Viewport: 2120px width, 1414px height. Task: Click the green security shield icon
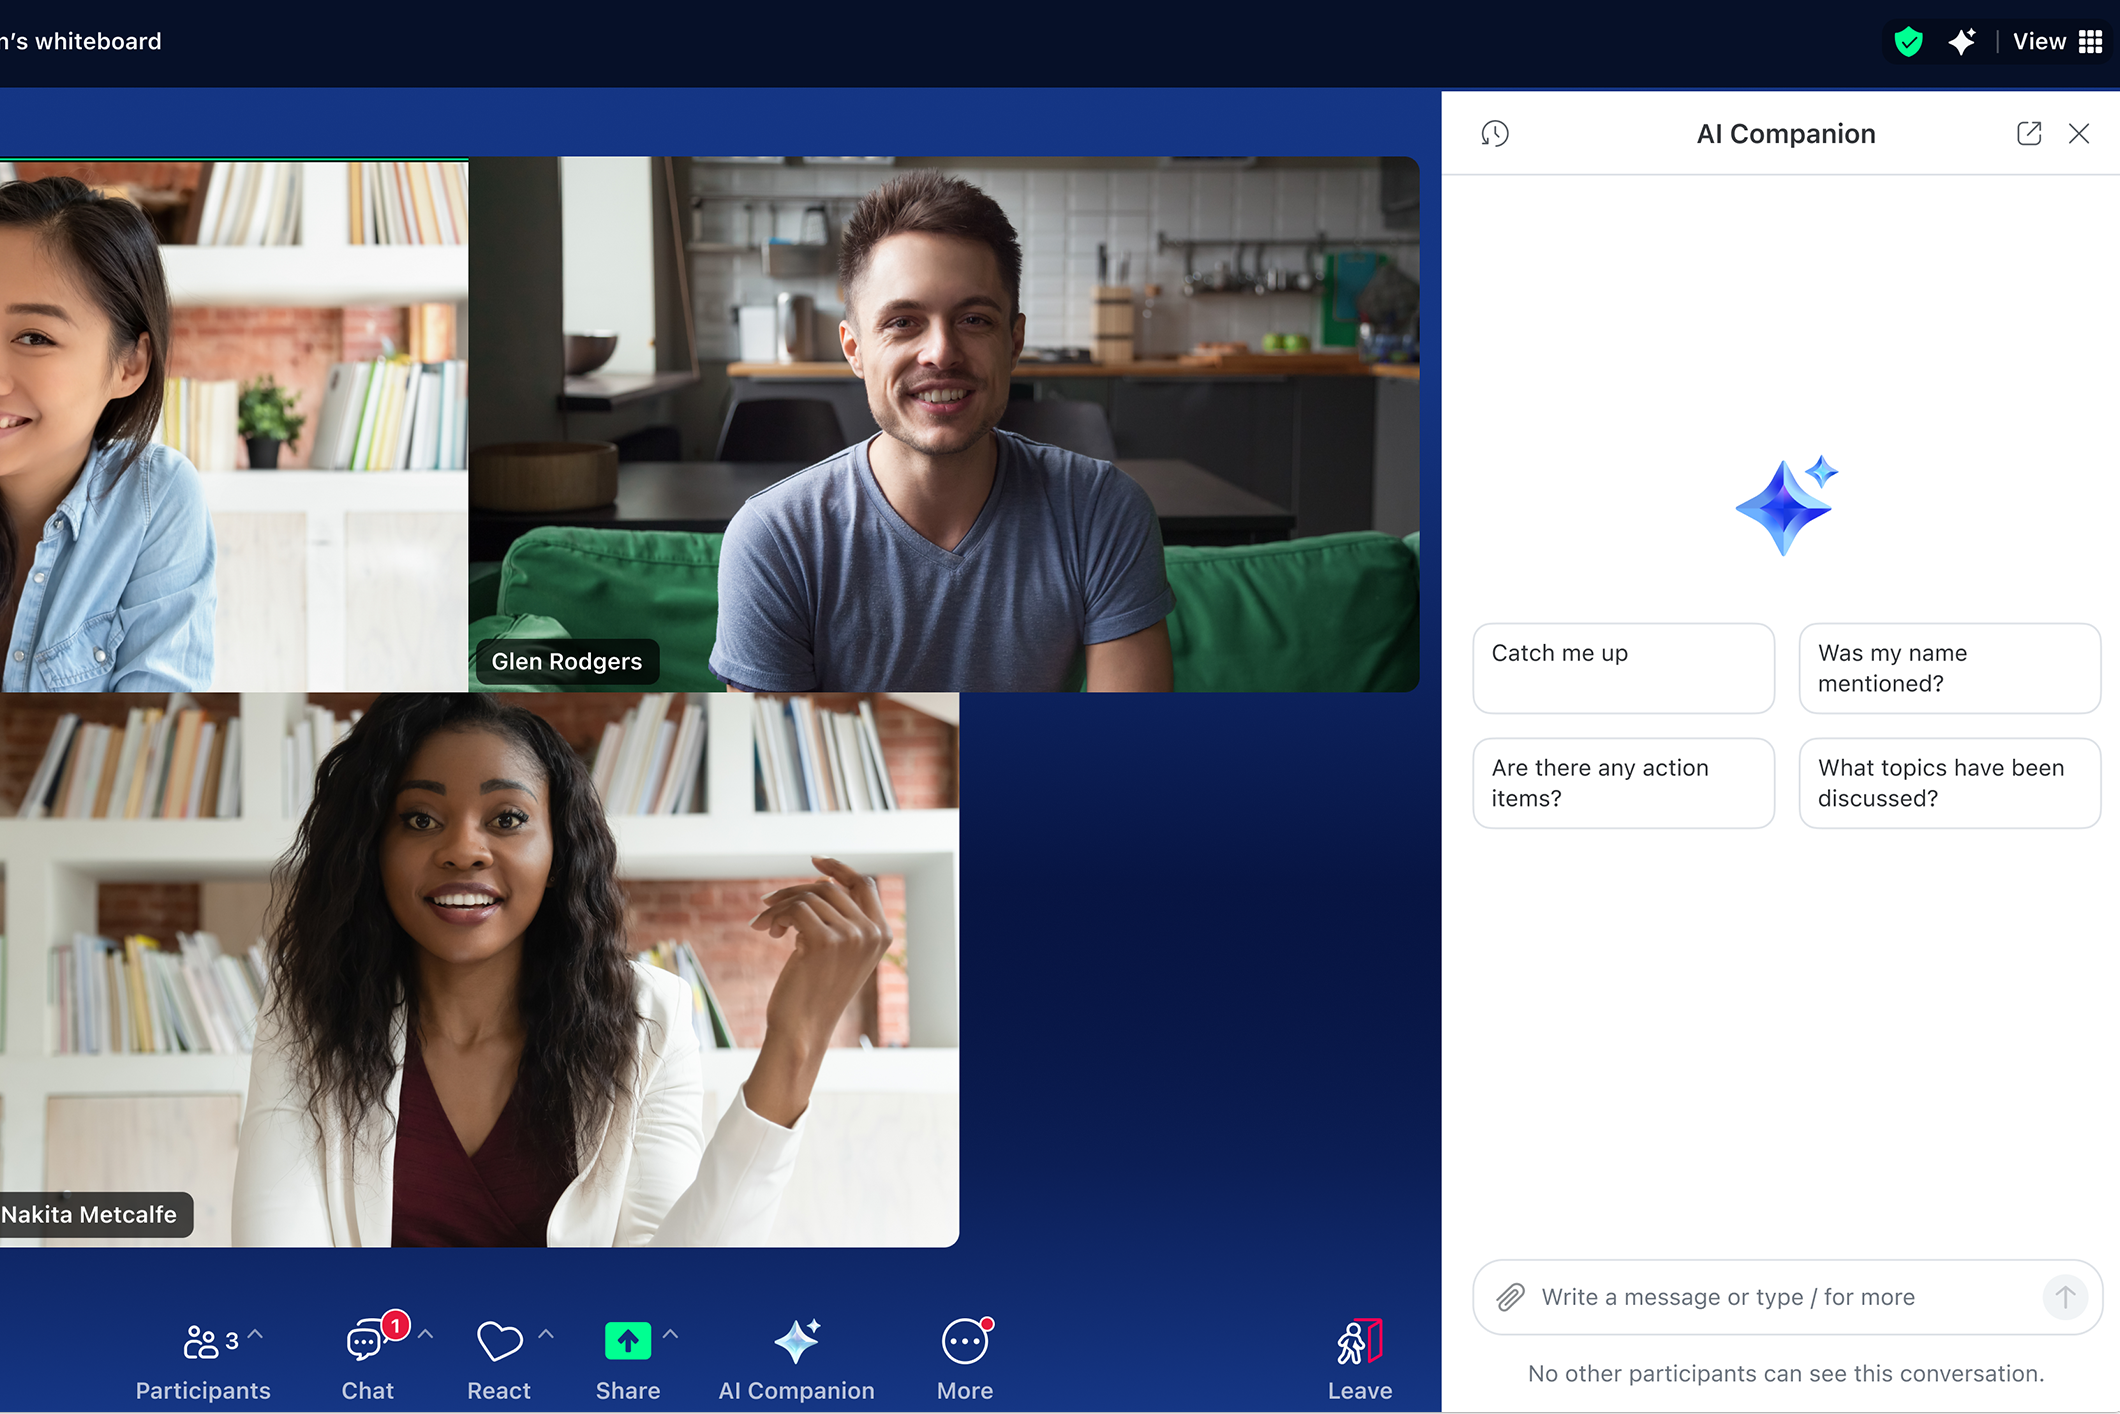pos(1907,41)
